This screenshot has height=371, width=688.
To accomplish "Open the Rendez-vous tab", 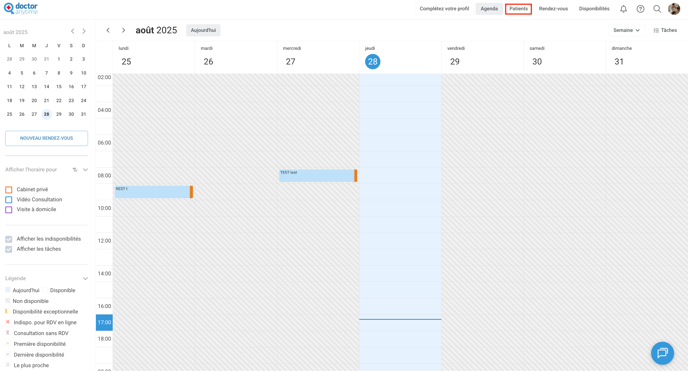I will [553, 9].
